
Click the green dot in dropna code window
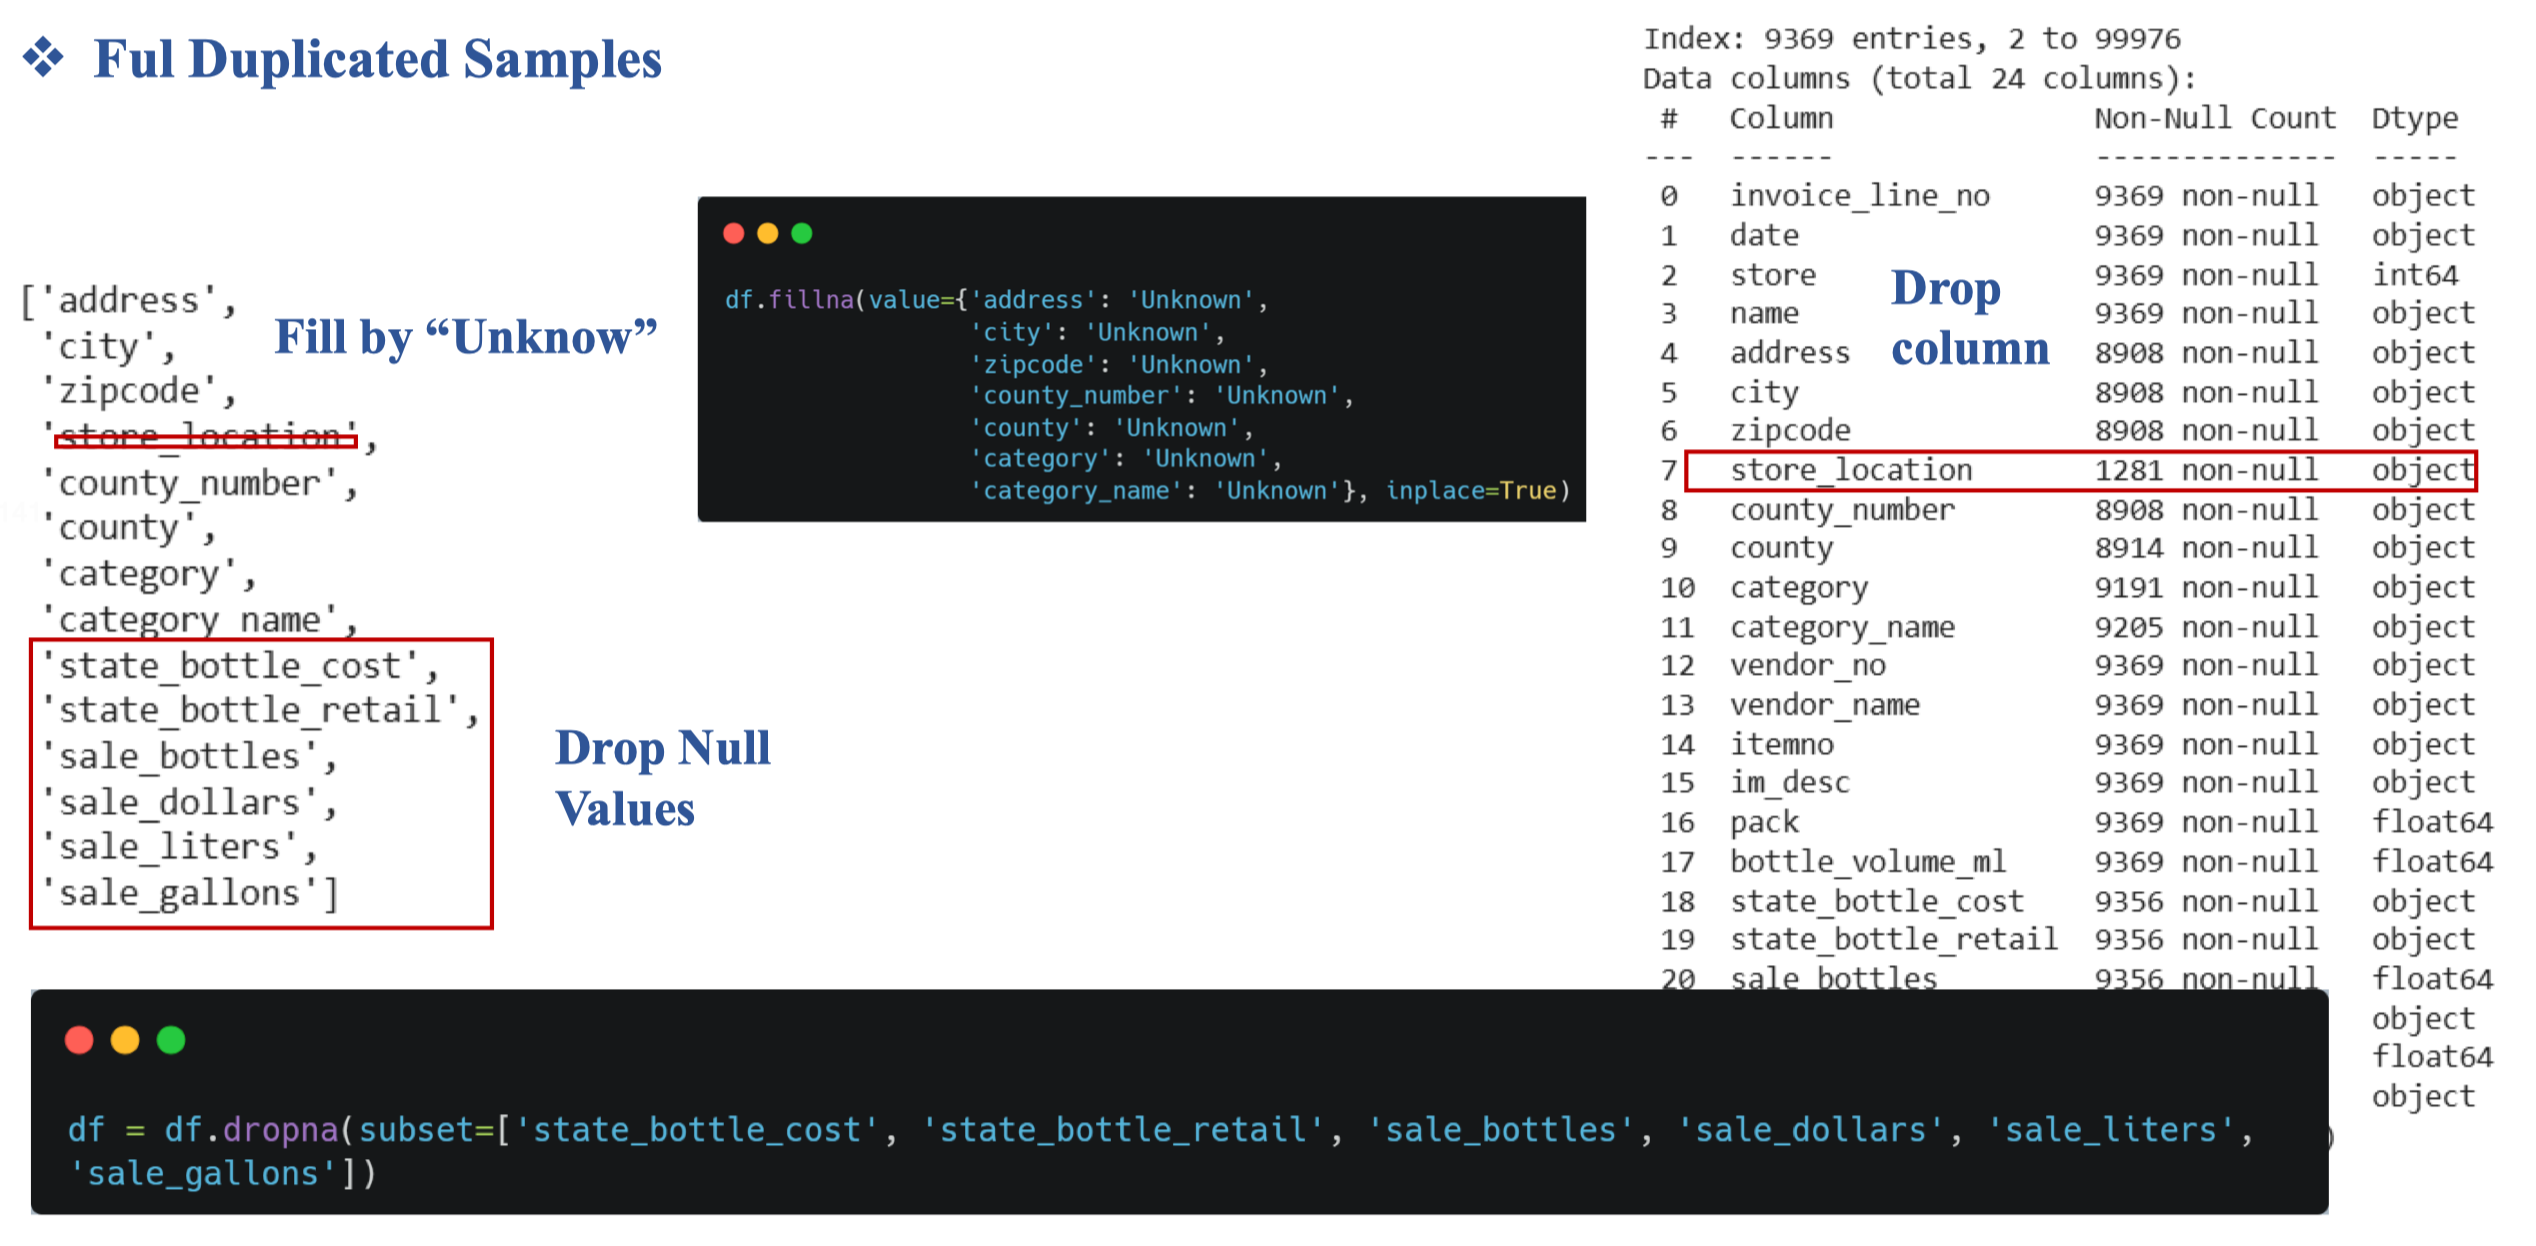click(171, 1040)
